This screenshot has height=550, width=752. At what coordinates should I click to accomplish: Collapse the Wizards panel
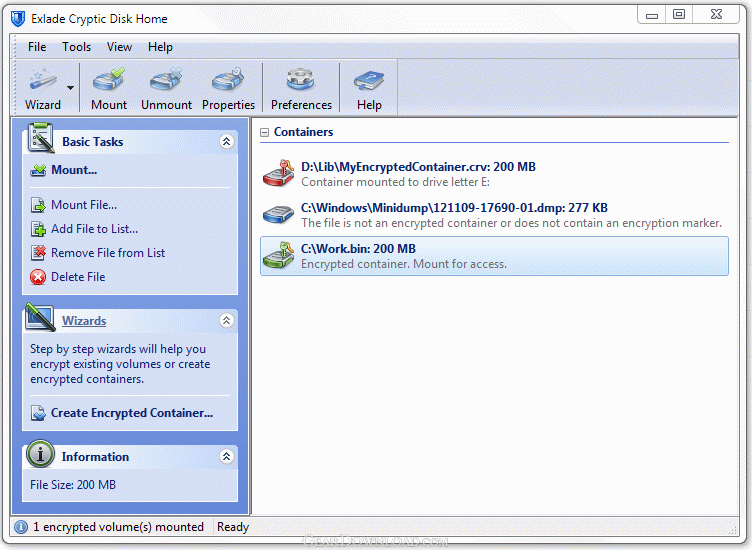226,320
